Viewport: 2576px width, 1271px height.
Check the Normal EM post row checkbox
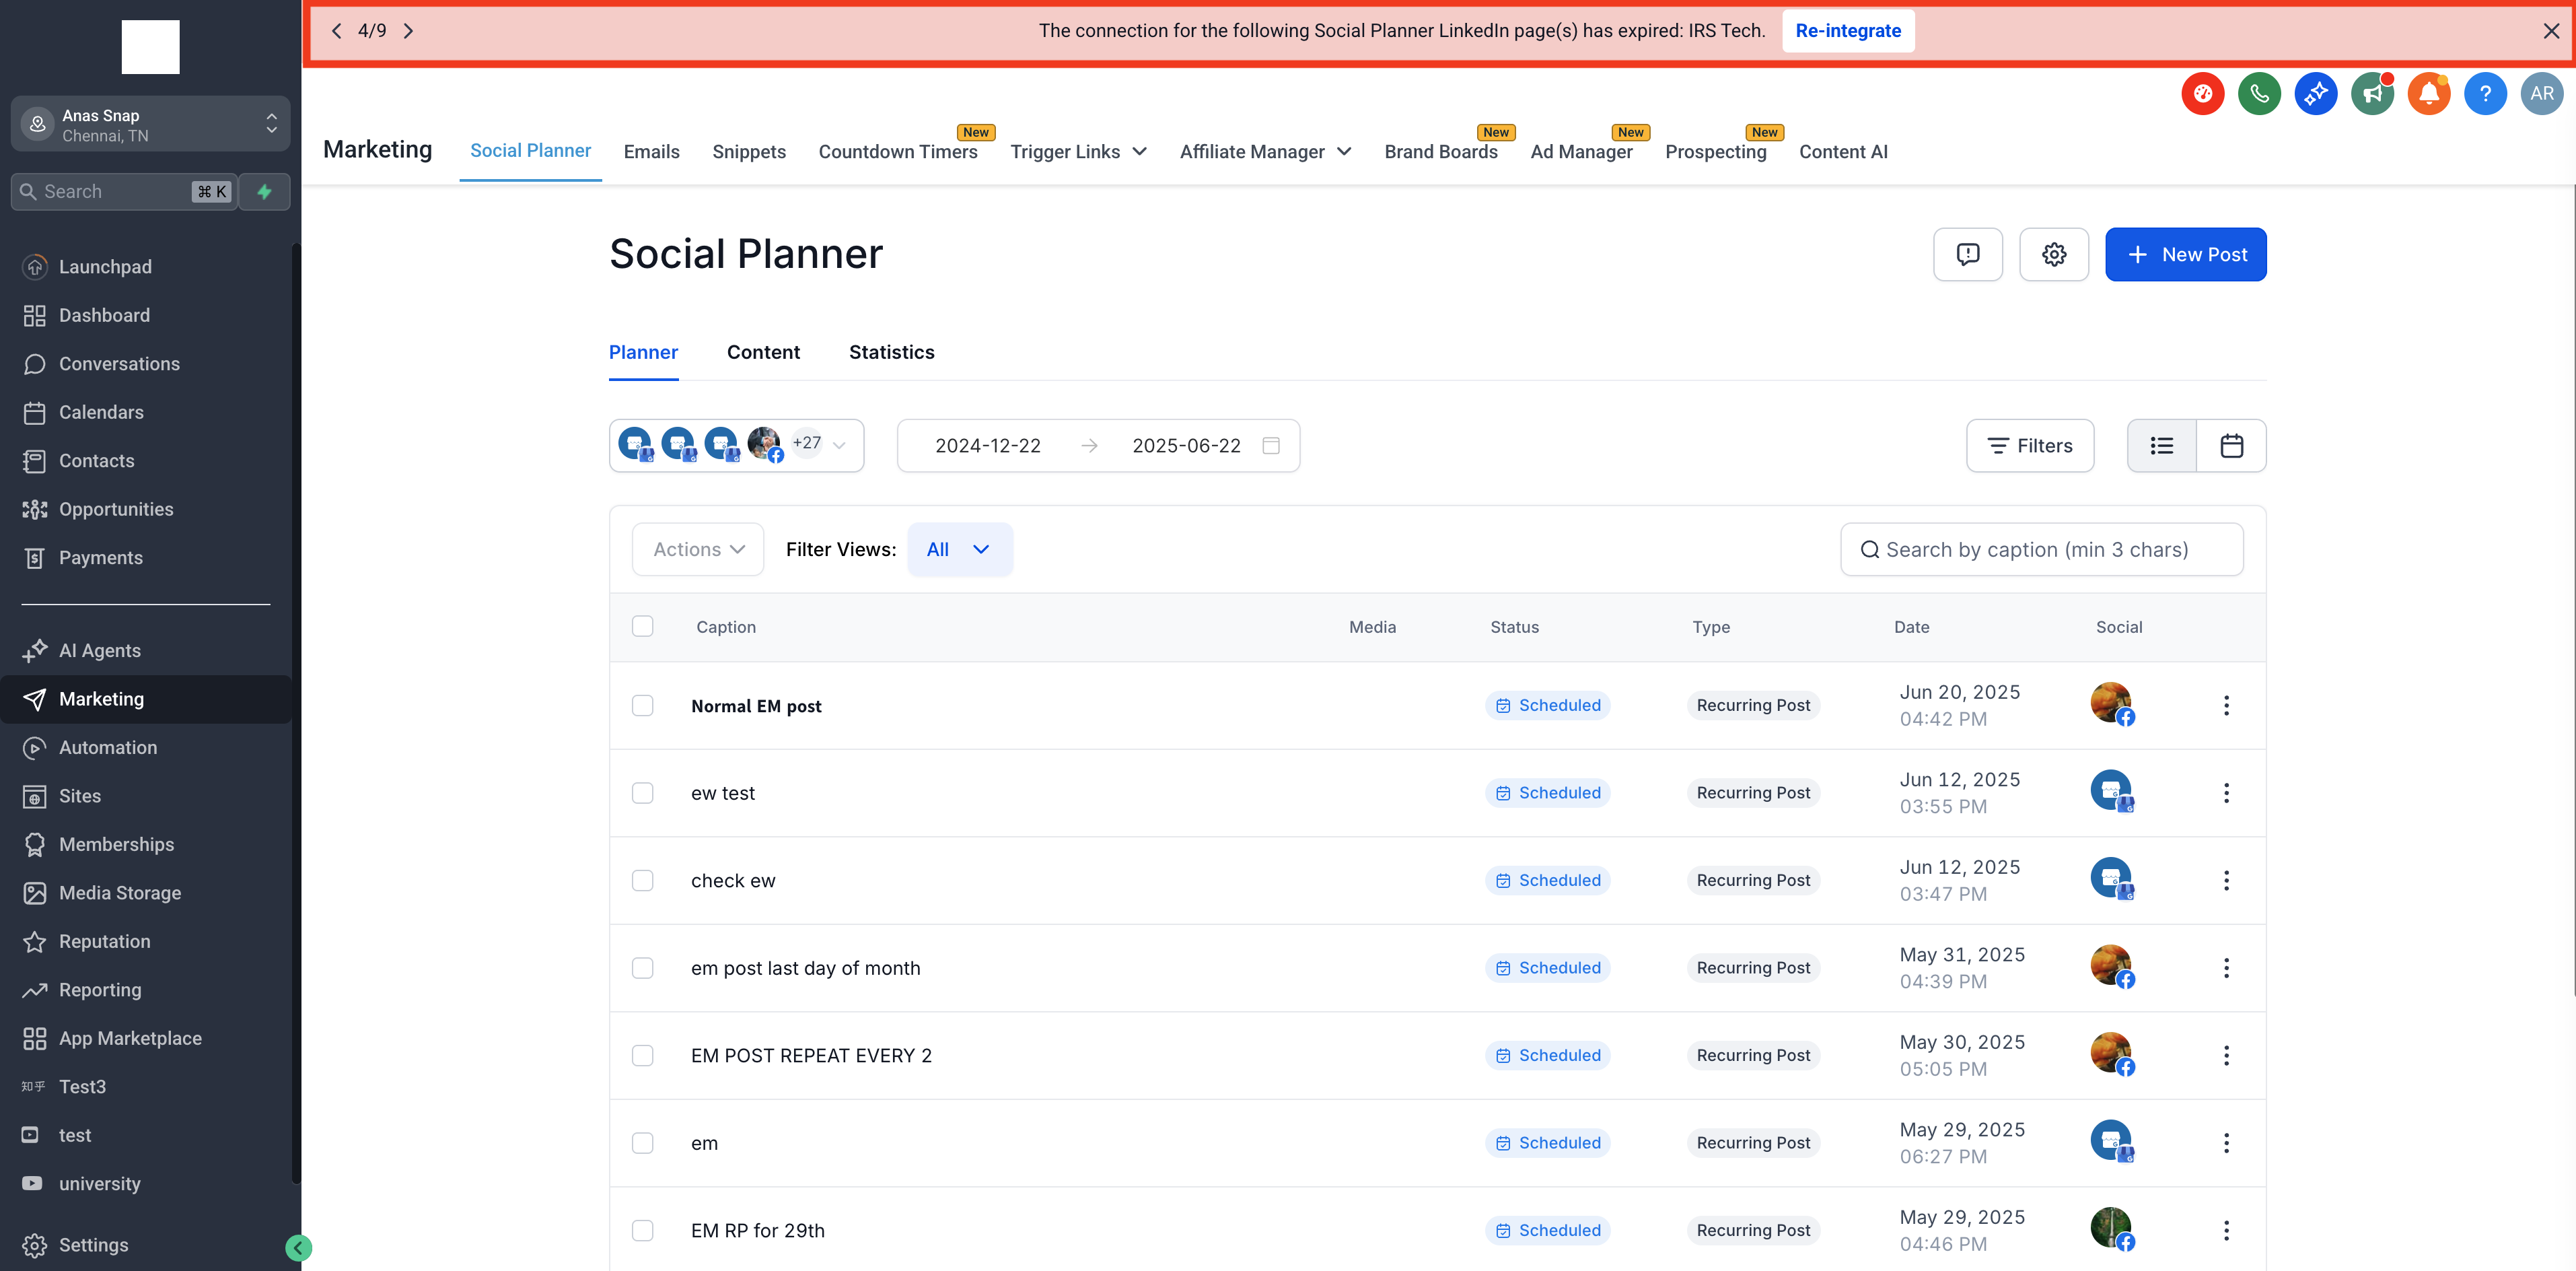tap(642, 706)
